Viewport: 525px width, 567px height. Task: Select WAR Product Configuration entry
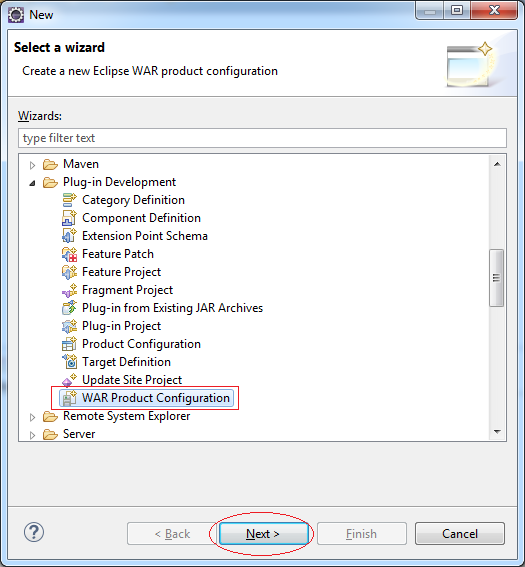(x=156, y=398)
